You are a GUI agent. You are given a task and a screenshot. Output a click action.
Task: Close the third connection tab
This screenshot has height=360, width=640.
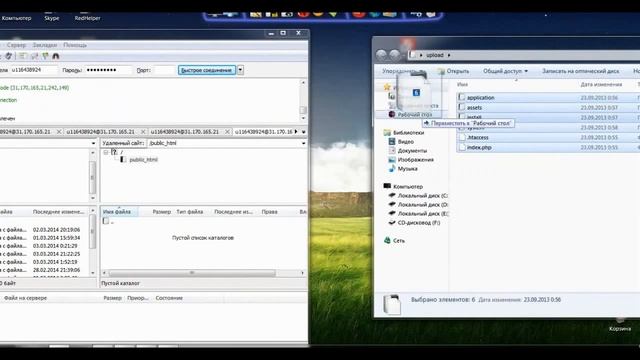coord(227,132)
